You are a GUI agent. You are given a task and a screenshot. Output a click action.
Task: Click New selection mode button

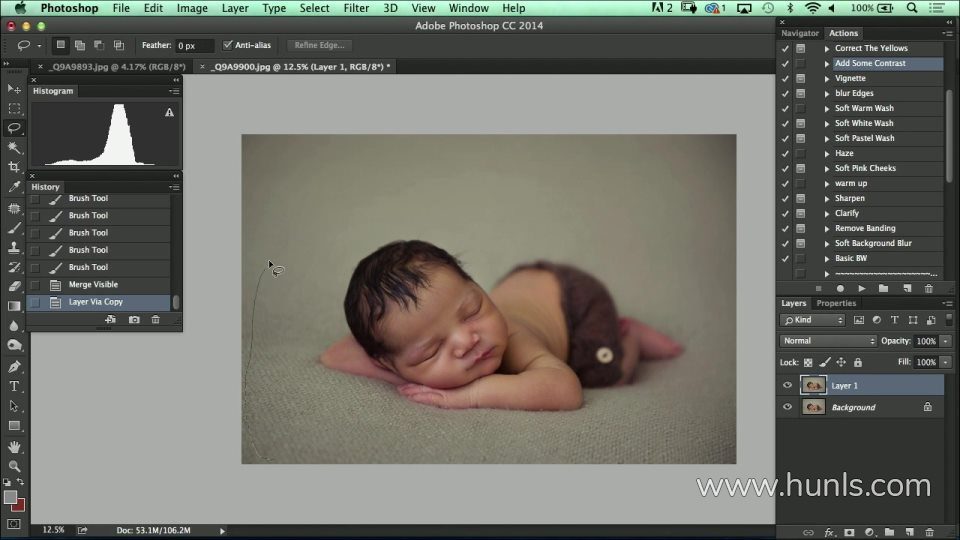(x=61, y=45)
